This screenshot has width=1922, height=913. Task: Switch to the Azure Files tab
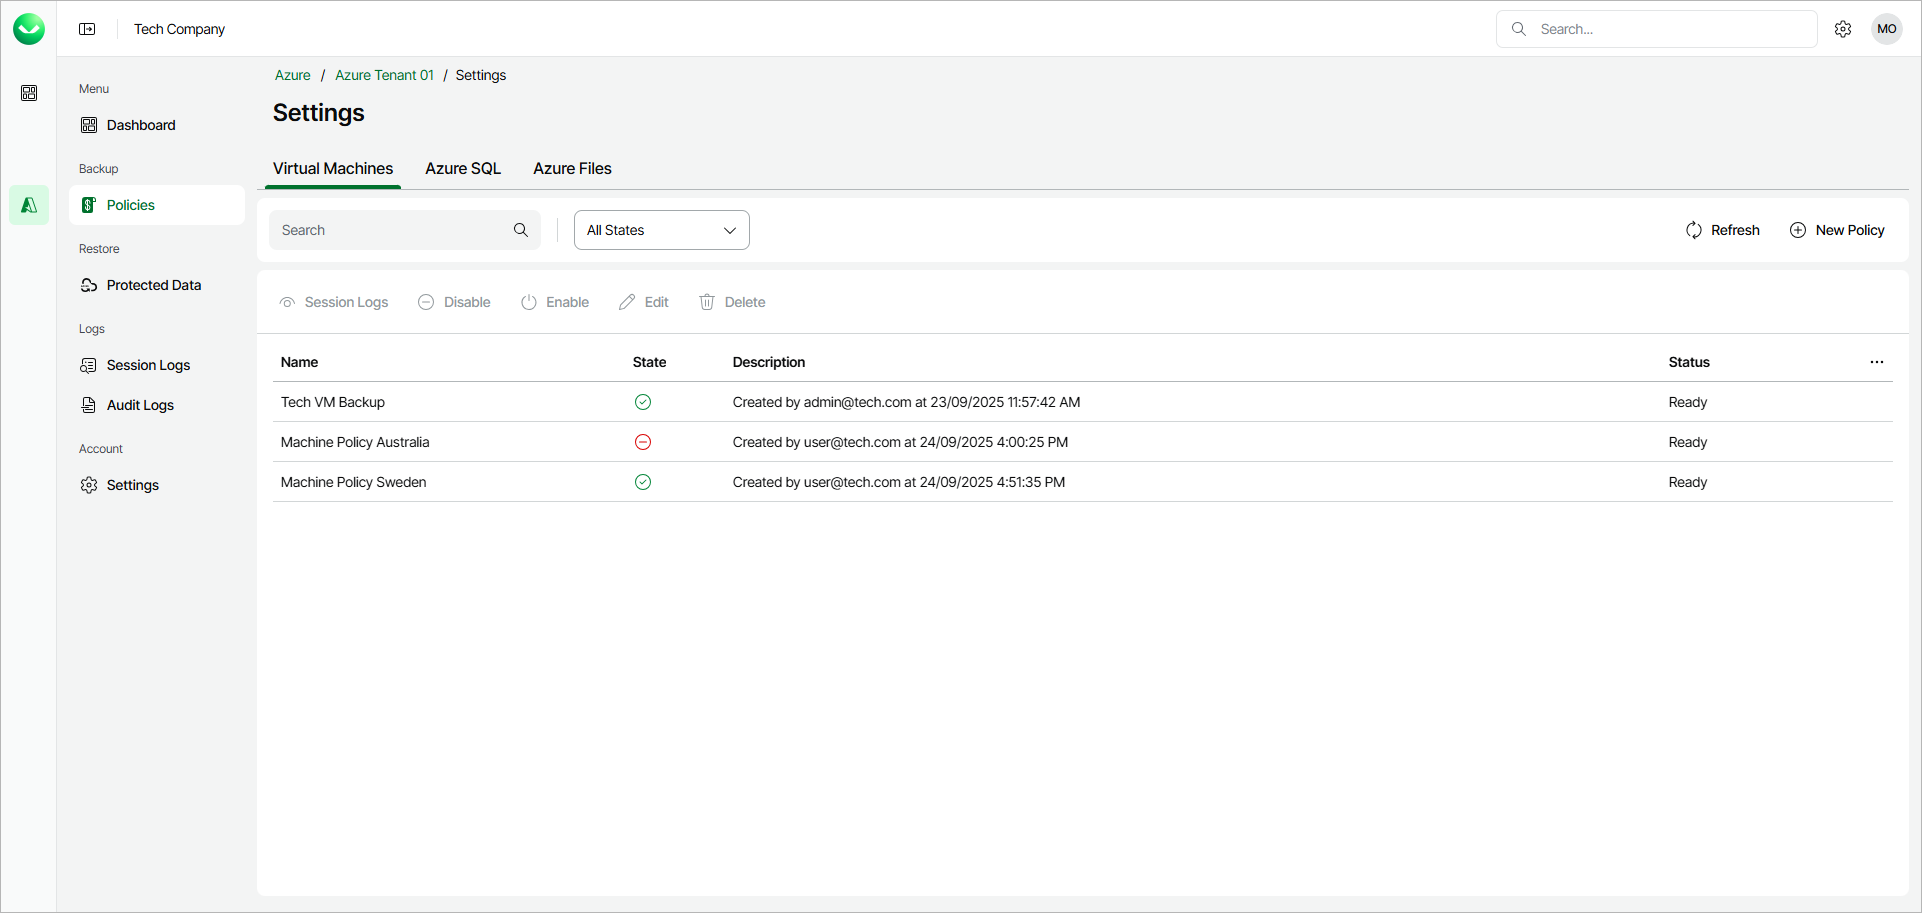572,168
